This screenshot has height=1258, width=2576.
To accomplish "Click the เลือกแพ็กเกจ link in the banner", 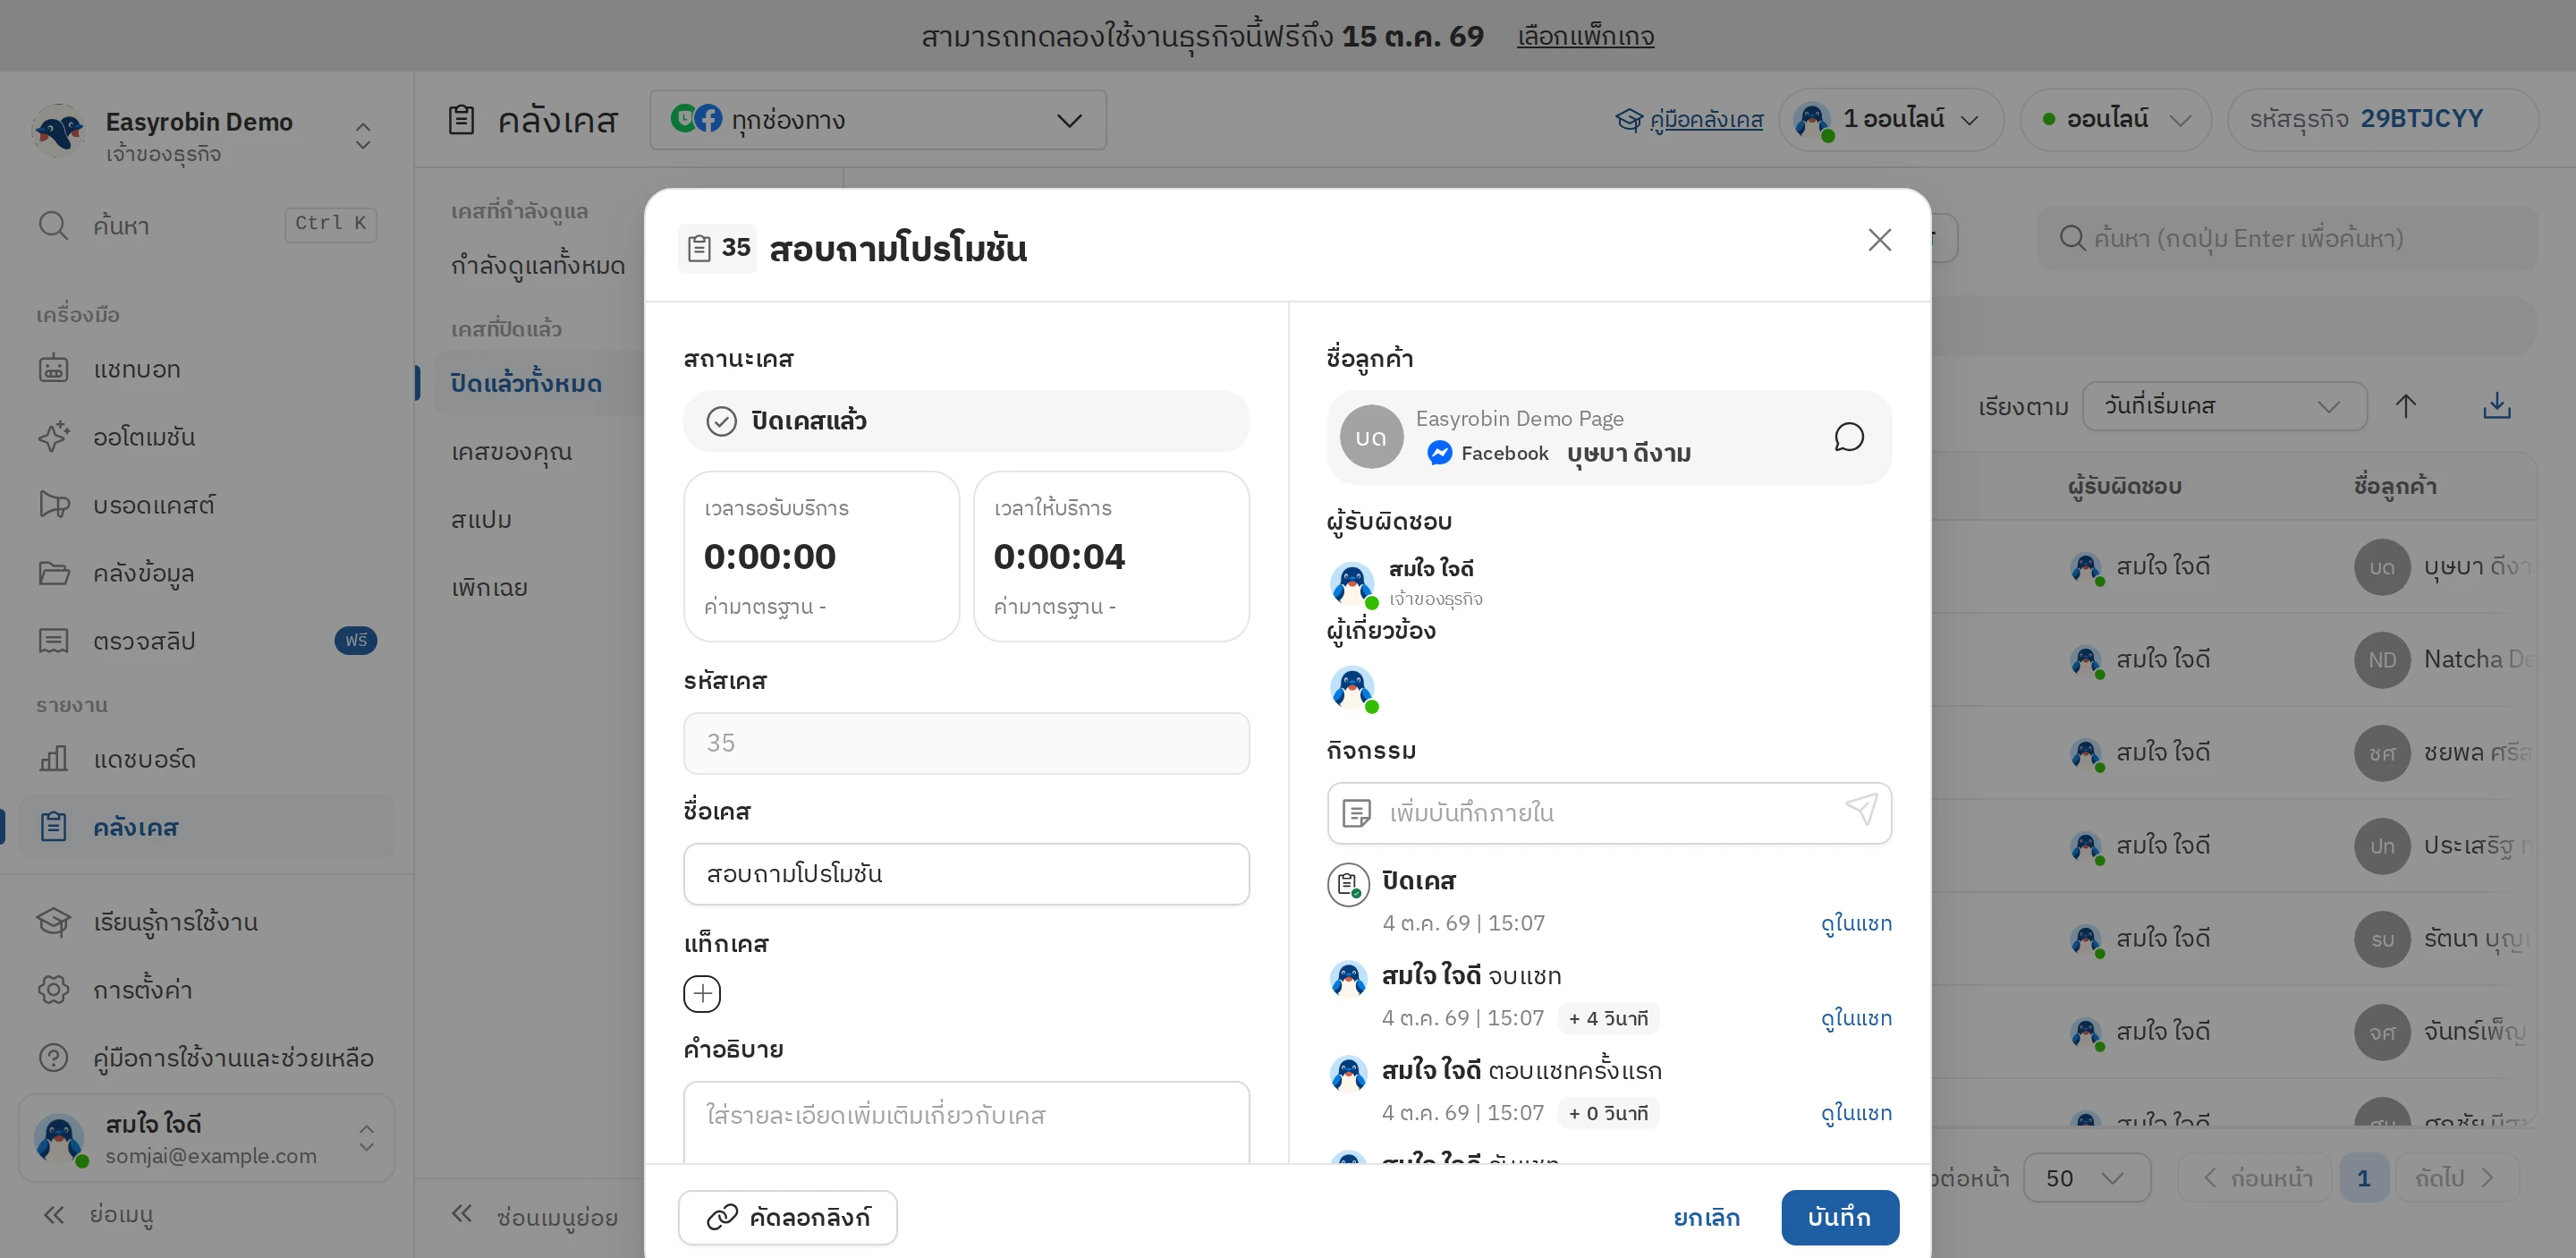I will (x=1585, y=36).
